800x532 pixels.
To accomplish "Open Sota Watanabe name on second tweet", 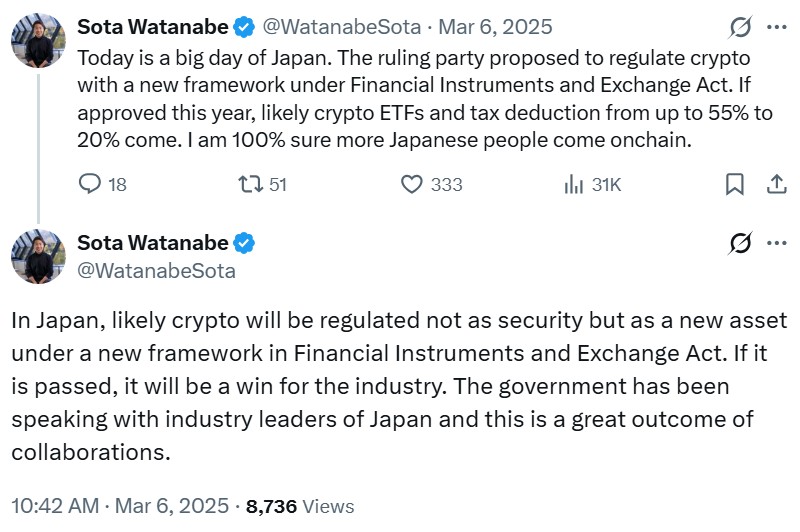I will [152, 243].
